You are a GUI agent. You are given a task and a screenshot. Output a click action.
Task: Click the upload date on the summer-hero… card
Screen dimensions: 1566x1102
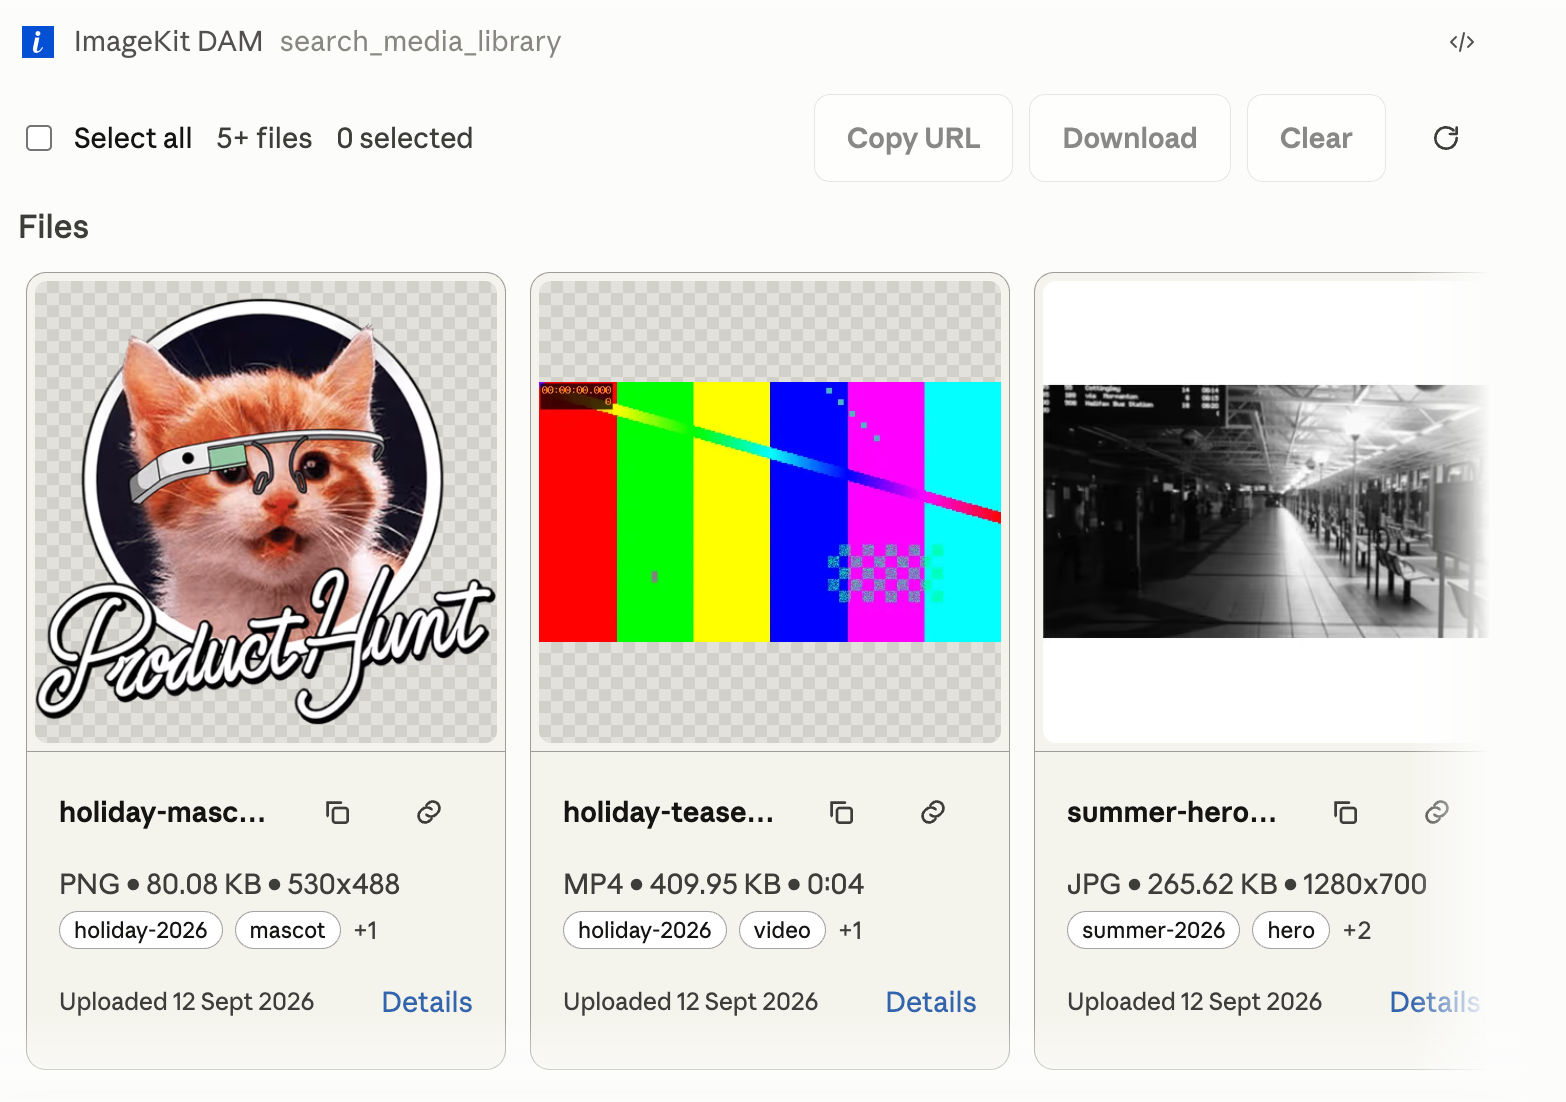[x=1194, y=1002]
